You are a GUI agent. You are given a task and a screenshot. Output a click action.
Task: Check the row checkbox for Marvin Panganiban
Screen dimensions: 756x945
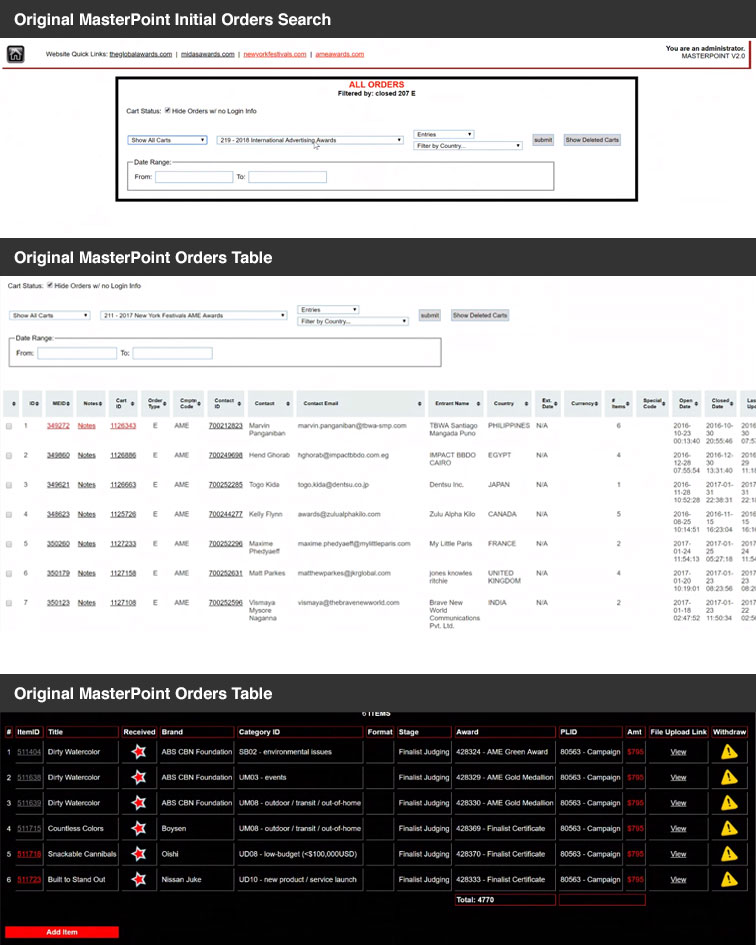coord(10,426)
